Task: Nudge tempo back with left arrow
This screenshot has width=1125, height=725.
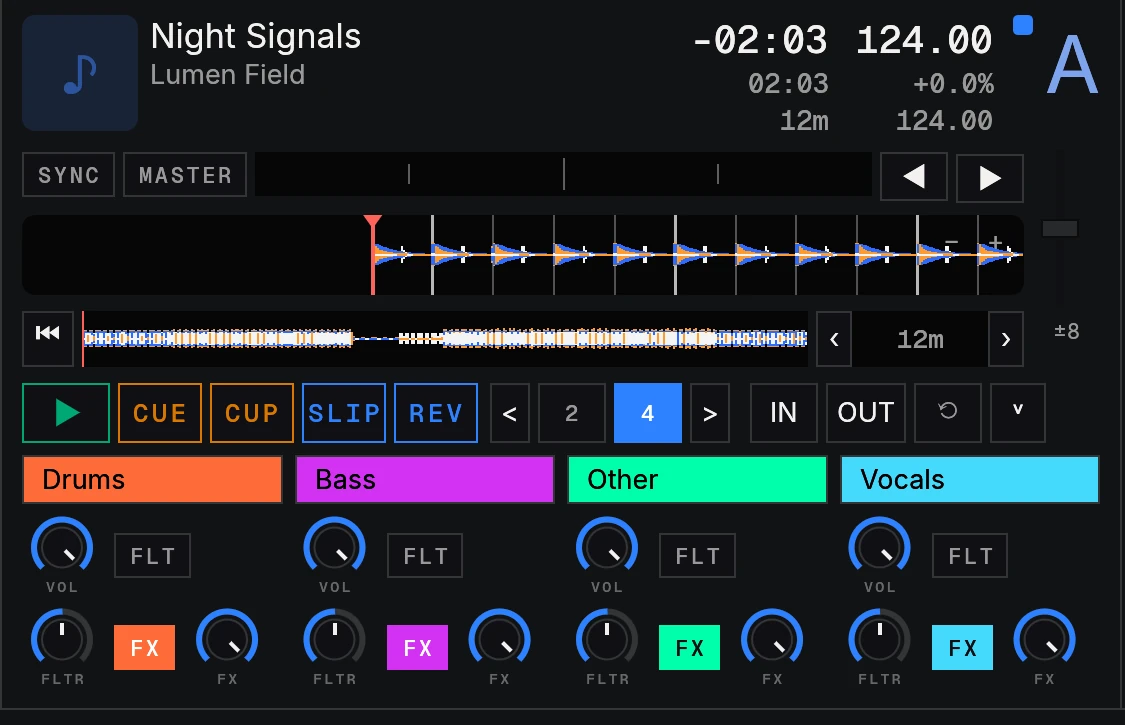Action: click(x=913, y=177)
